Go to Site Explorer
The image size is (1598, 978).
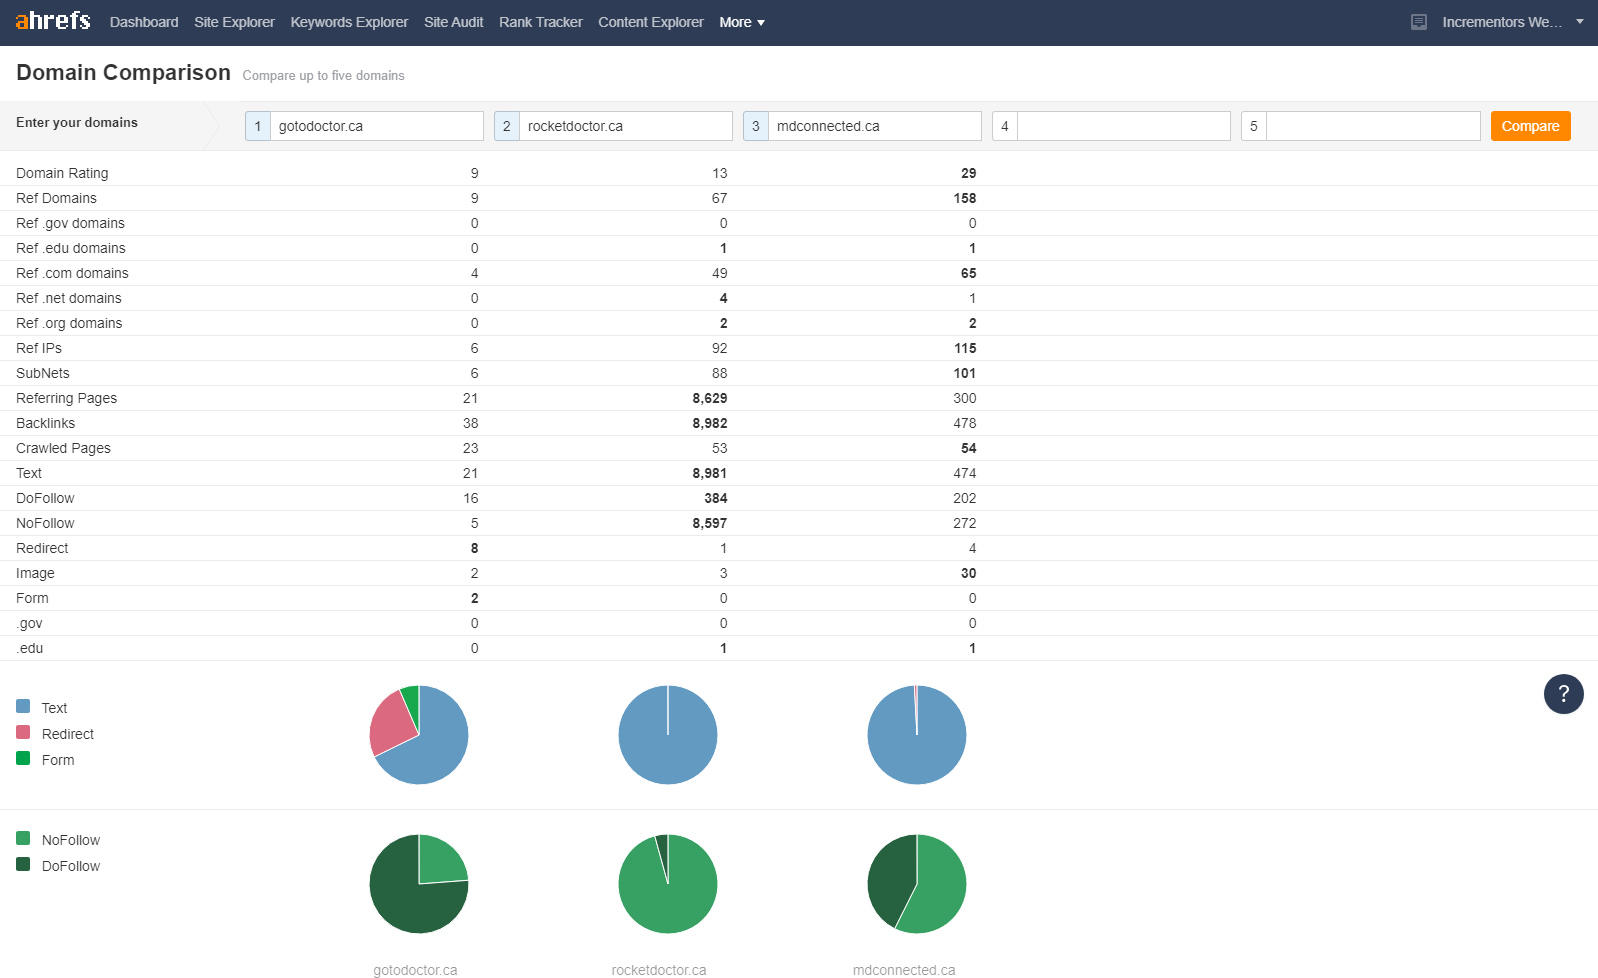click(234, 22)
